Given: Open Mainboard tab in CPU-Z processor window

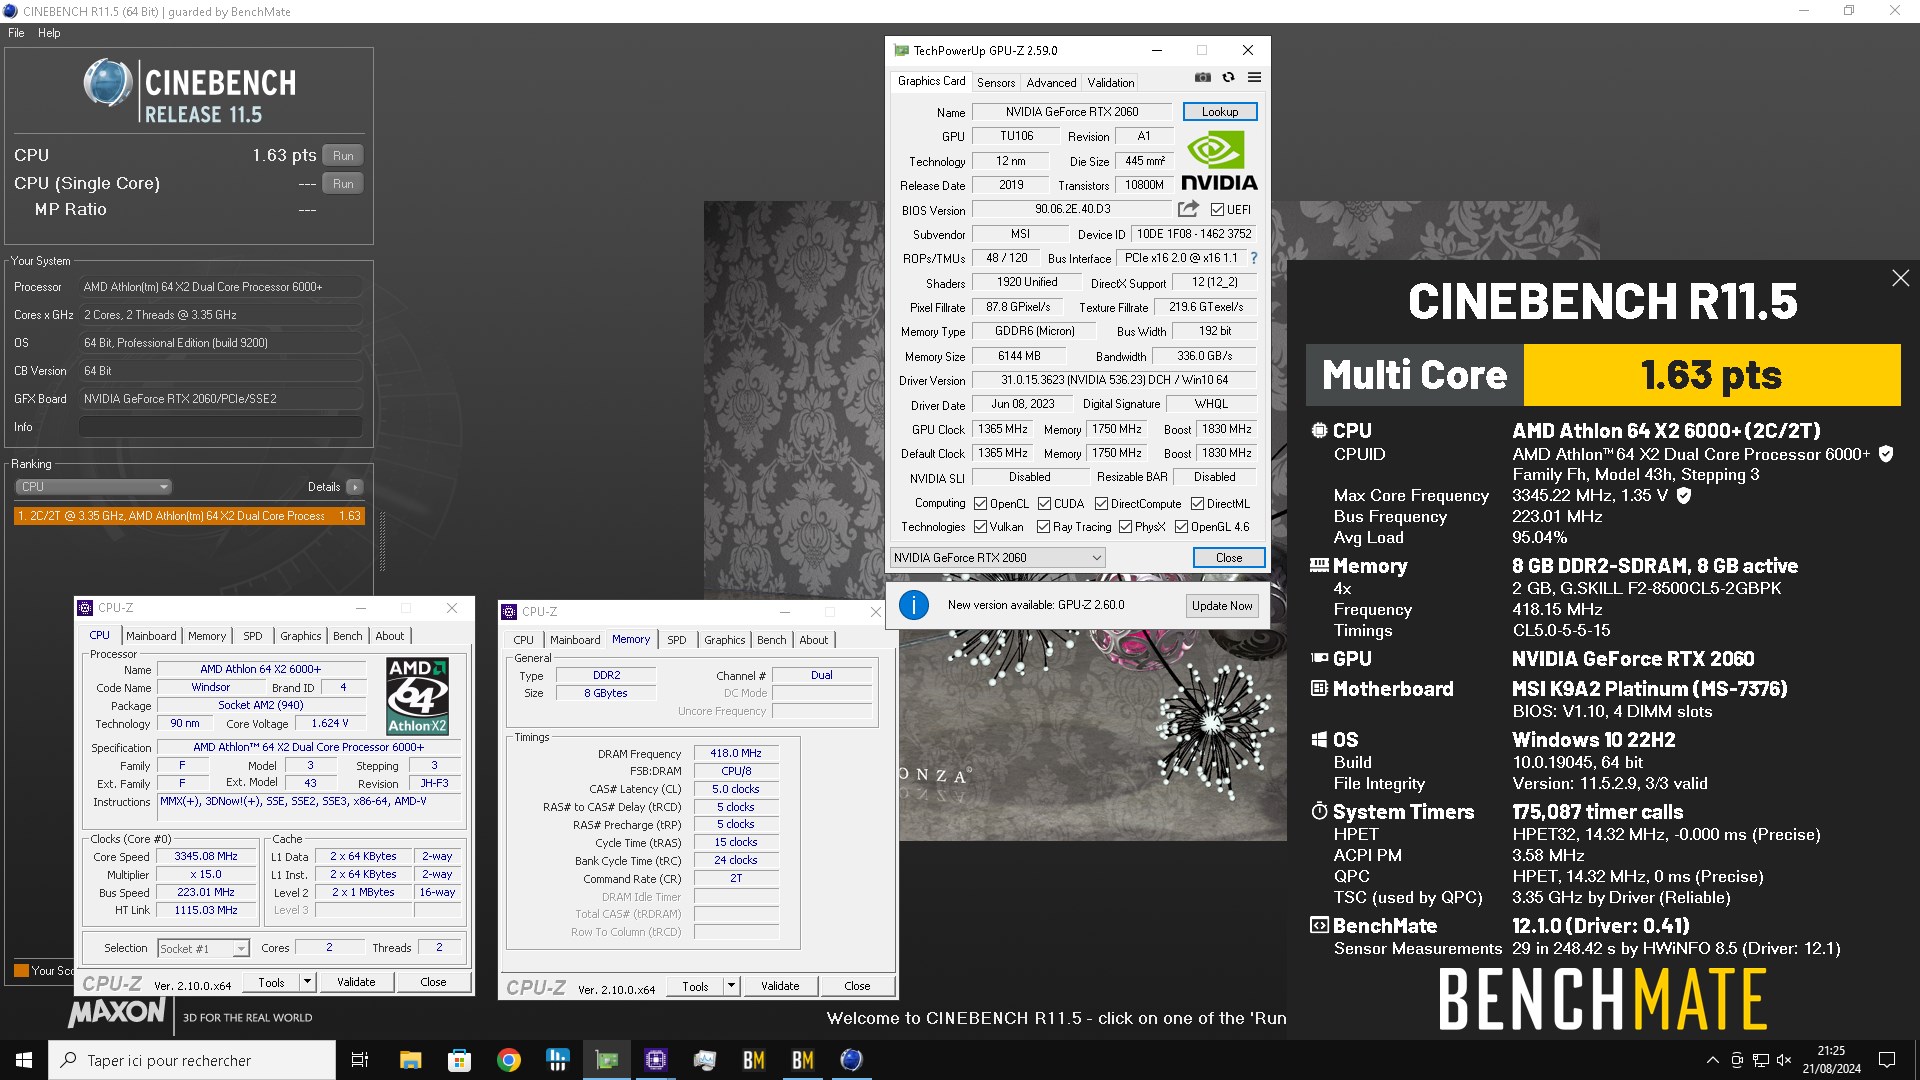Looking at the screenshot, I should point(151,636).
